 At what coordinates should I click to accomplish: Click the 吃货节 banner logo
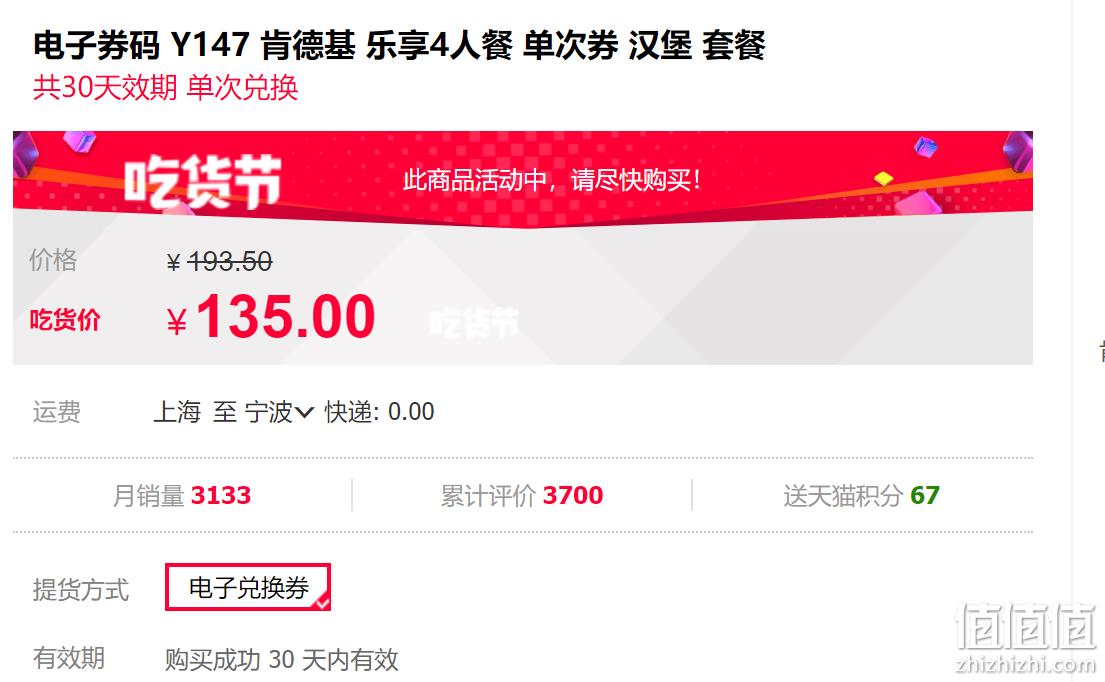203,181
